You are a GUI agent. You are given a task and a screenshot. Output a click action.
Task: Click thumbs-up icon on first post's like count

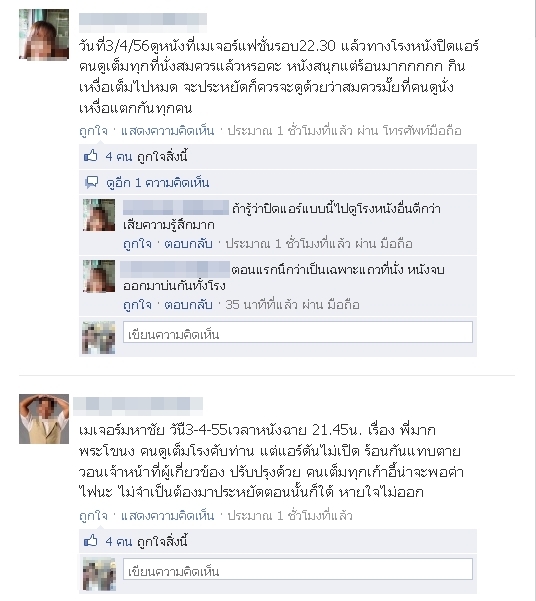click(91, 156)
